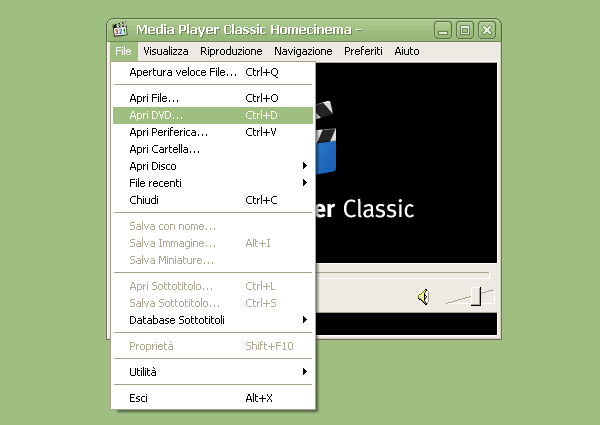Adjust the volume slider handle
The width and height of the screenshot is (600, 425).
point(478,296)
